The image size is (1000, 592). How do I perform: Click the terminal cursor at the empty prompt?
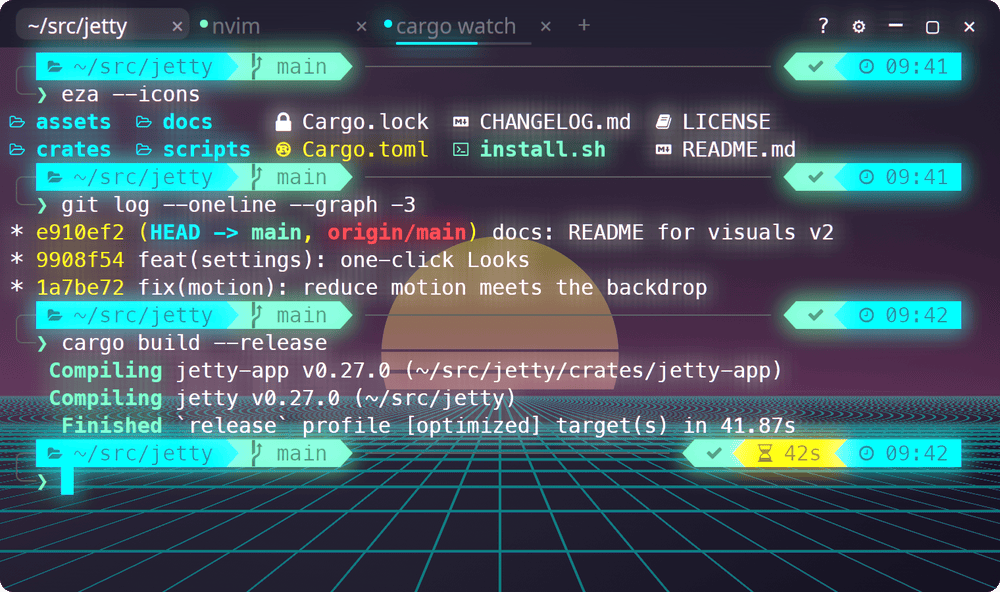(67, 480)
